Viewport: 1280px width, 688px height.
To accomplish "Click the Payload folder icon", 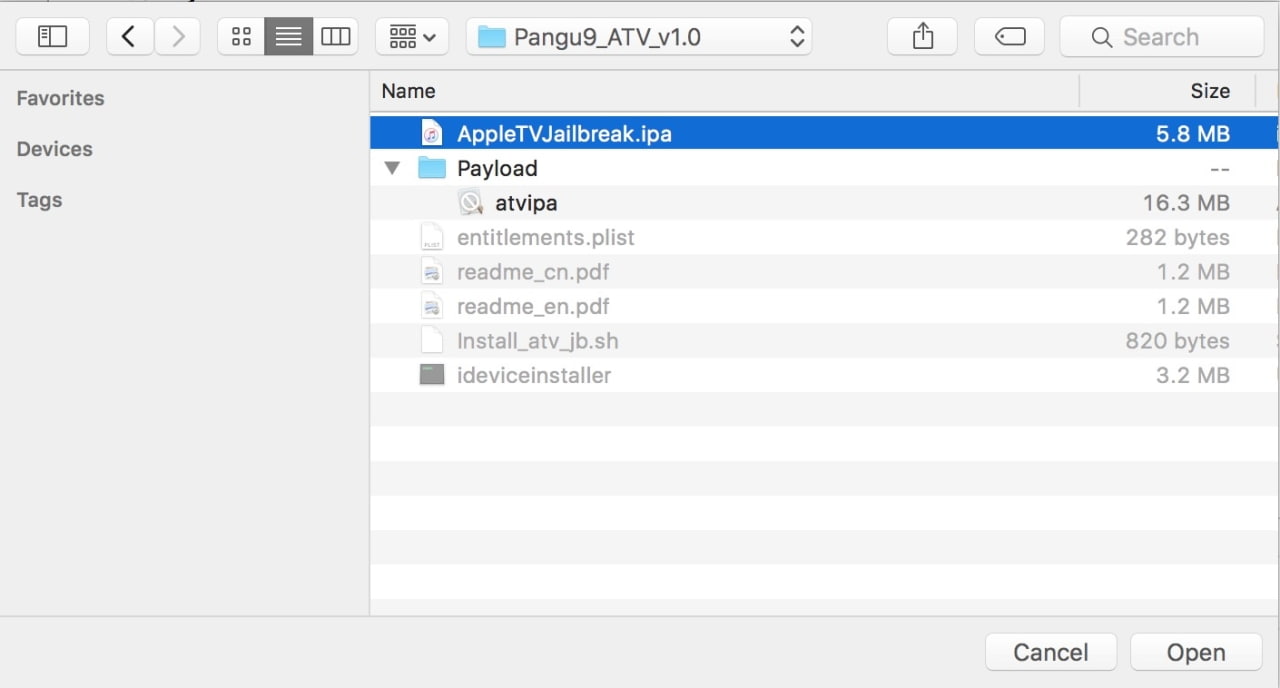I will (431, 168).
